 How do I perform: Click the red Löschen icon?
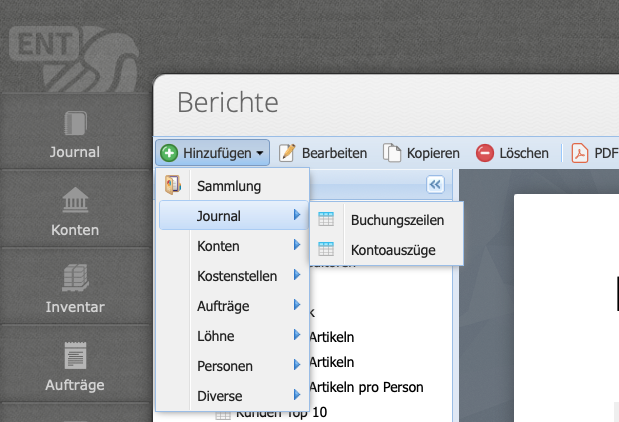point(485,153)
